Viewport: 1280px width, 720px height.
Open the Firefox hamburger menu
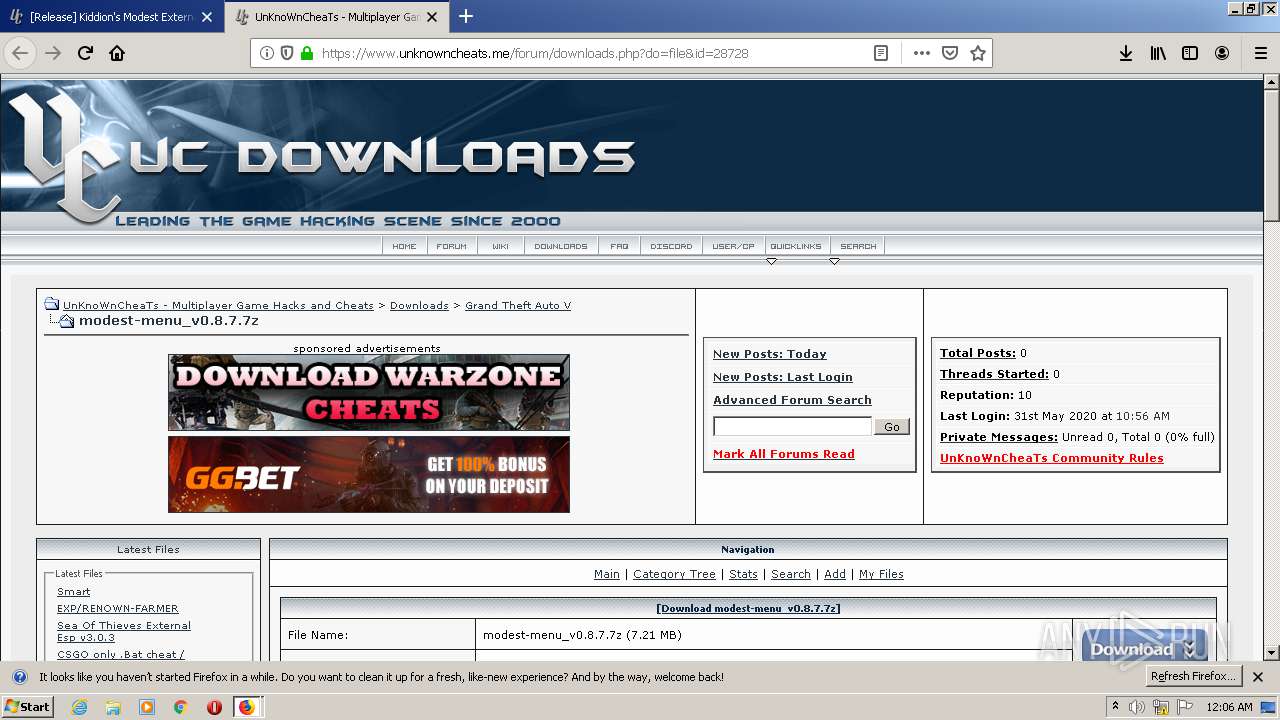[x=1261, y=53]
